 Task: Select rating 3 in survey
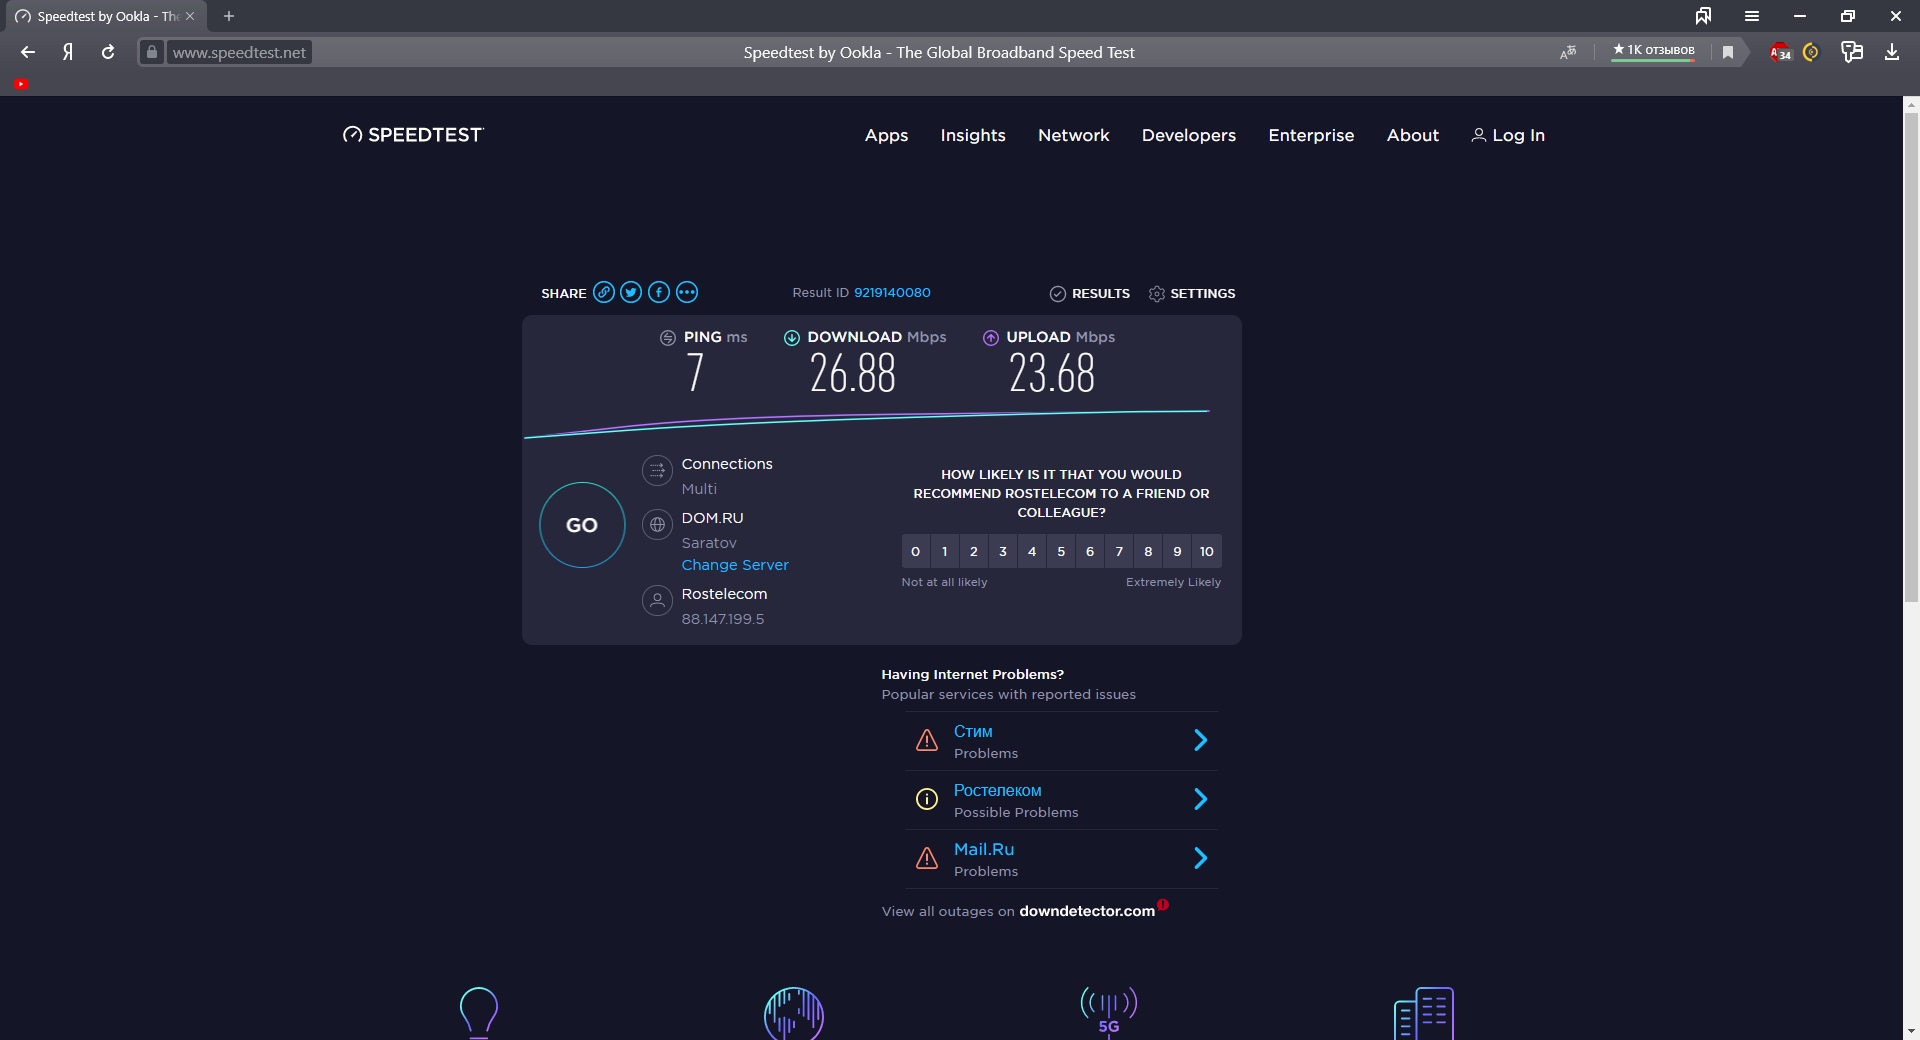tap(1003, 551)
